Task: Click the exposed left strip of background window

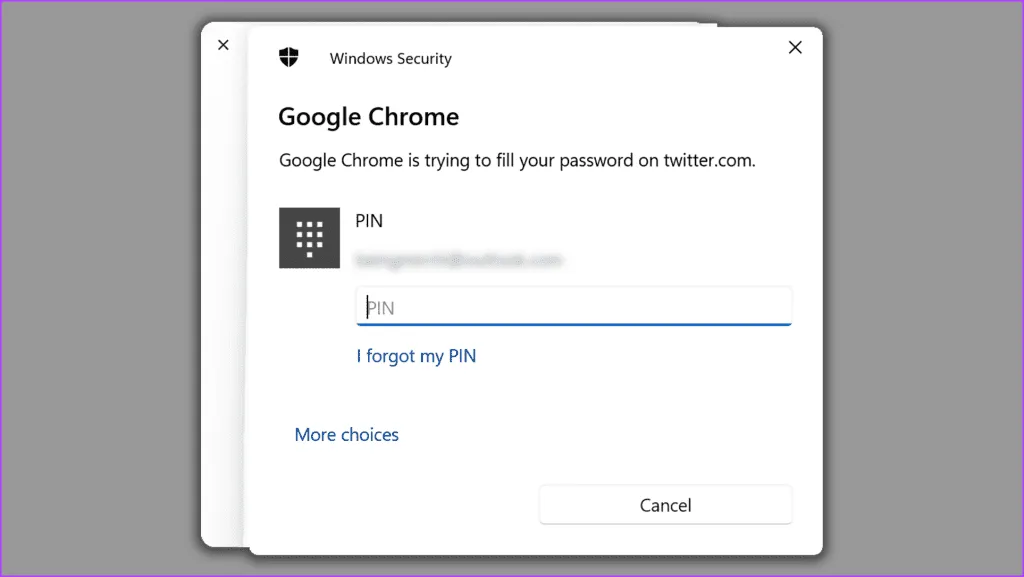Action: click(x=224, y=300)
